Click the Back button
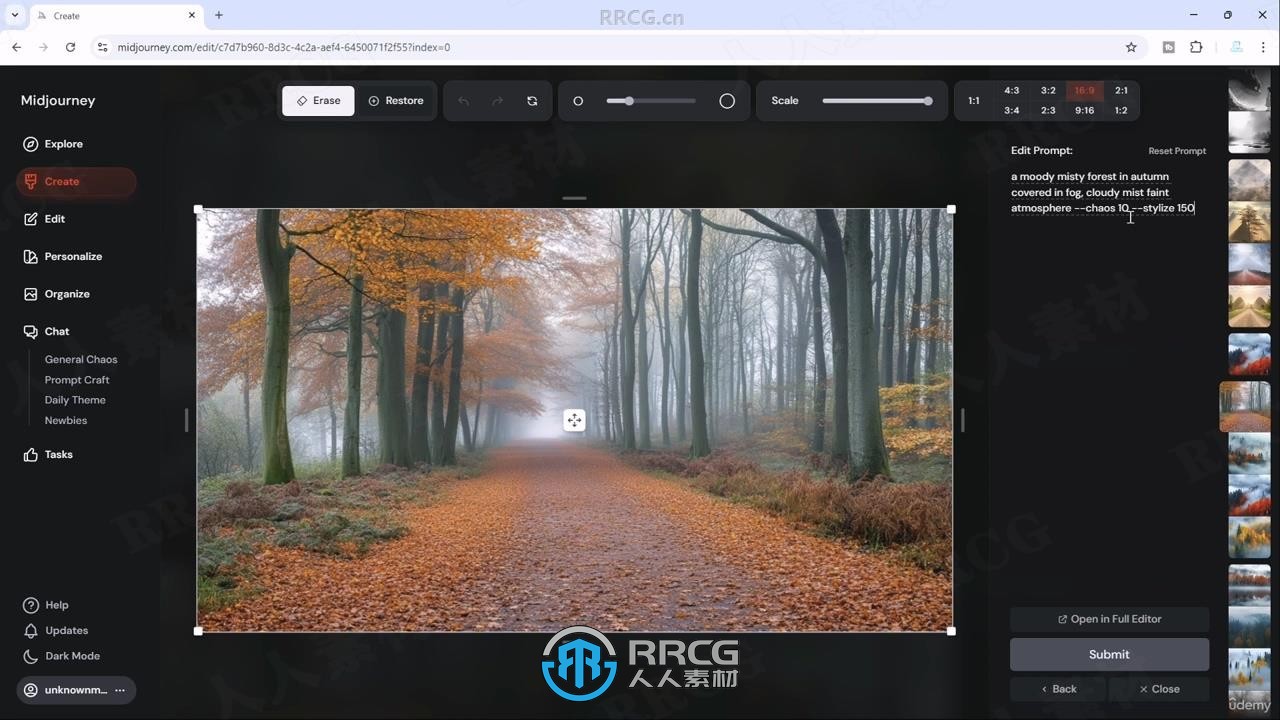This screenshot has height=720, width=1280. 1058,689
